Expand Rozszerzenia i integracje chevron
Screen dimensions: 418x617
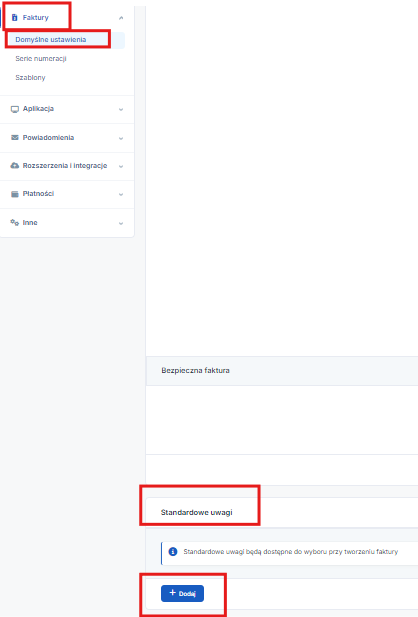[x=121, y=166]
